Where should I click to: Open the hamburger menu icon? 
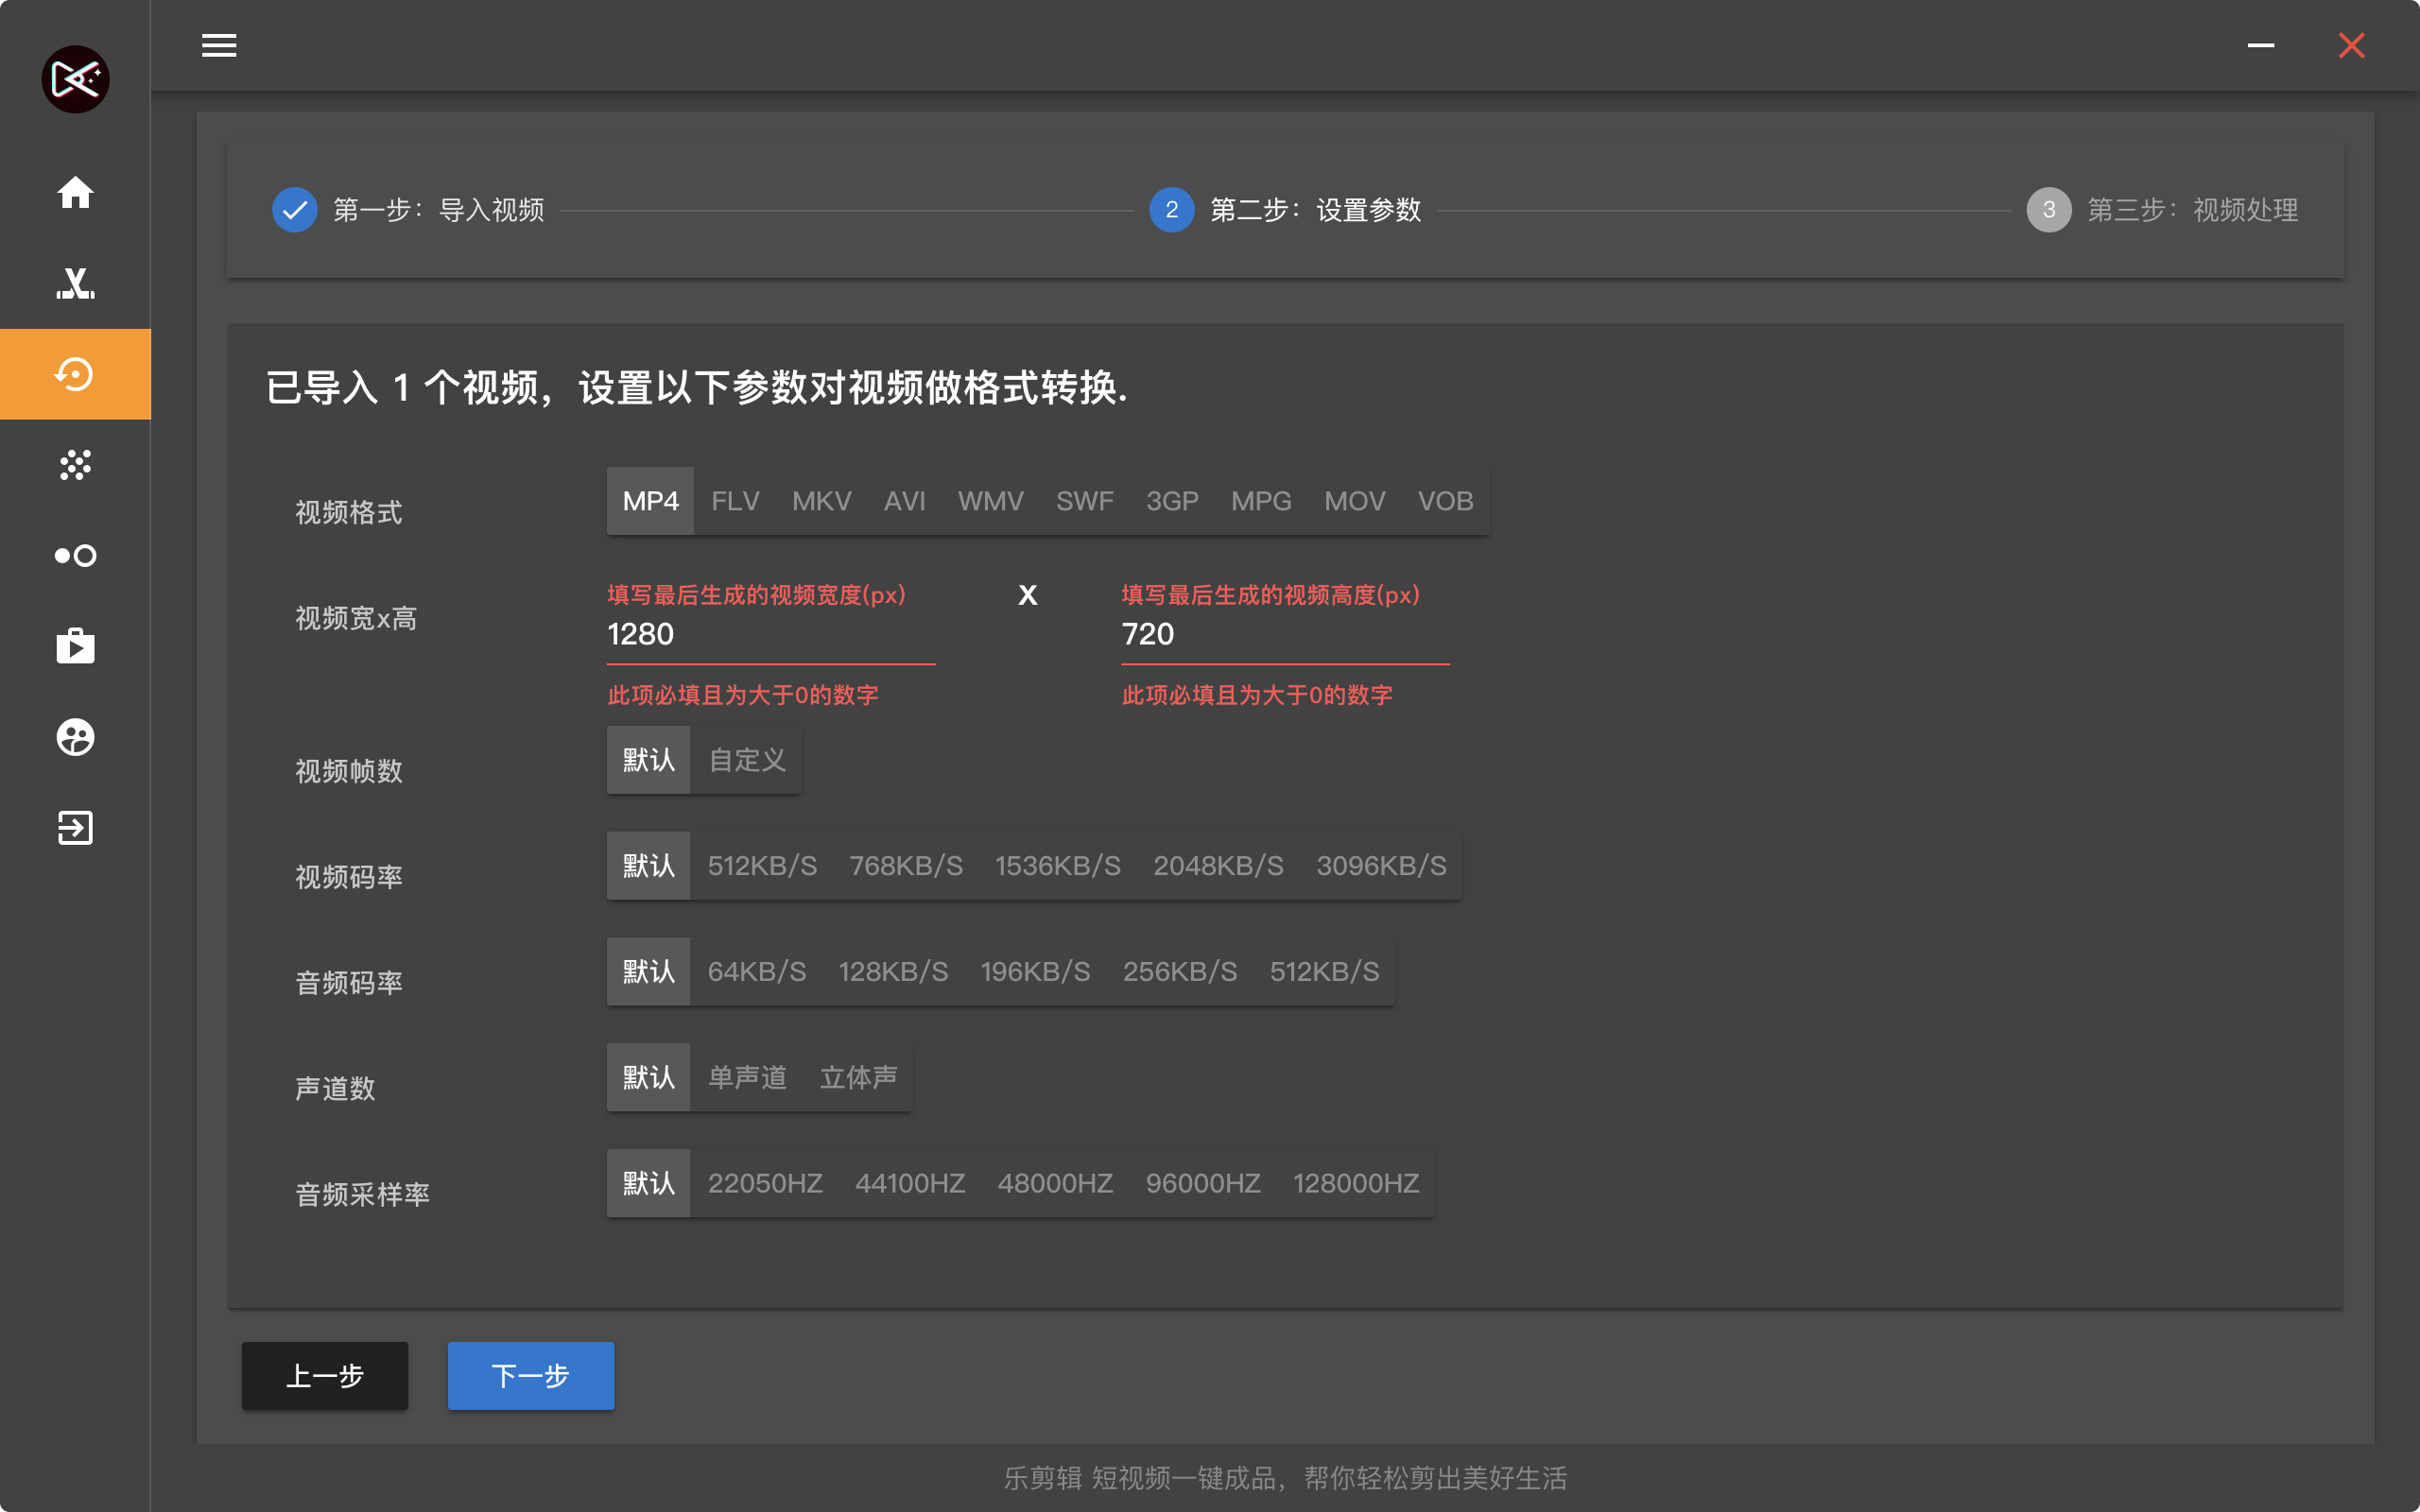(x=219, y=45)
